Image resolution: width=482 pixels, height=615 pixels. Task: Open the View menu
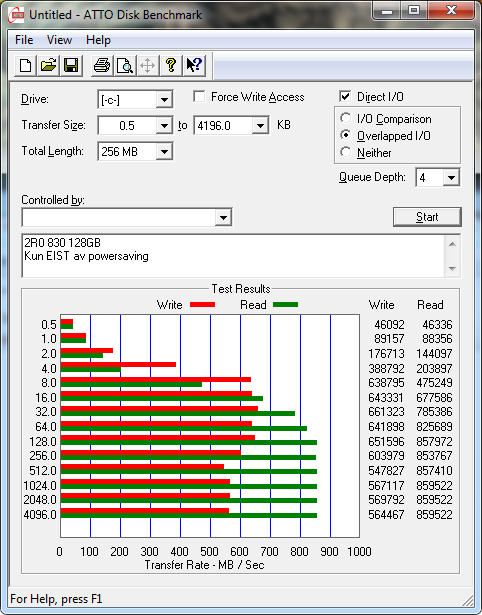pos(59,40)
